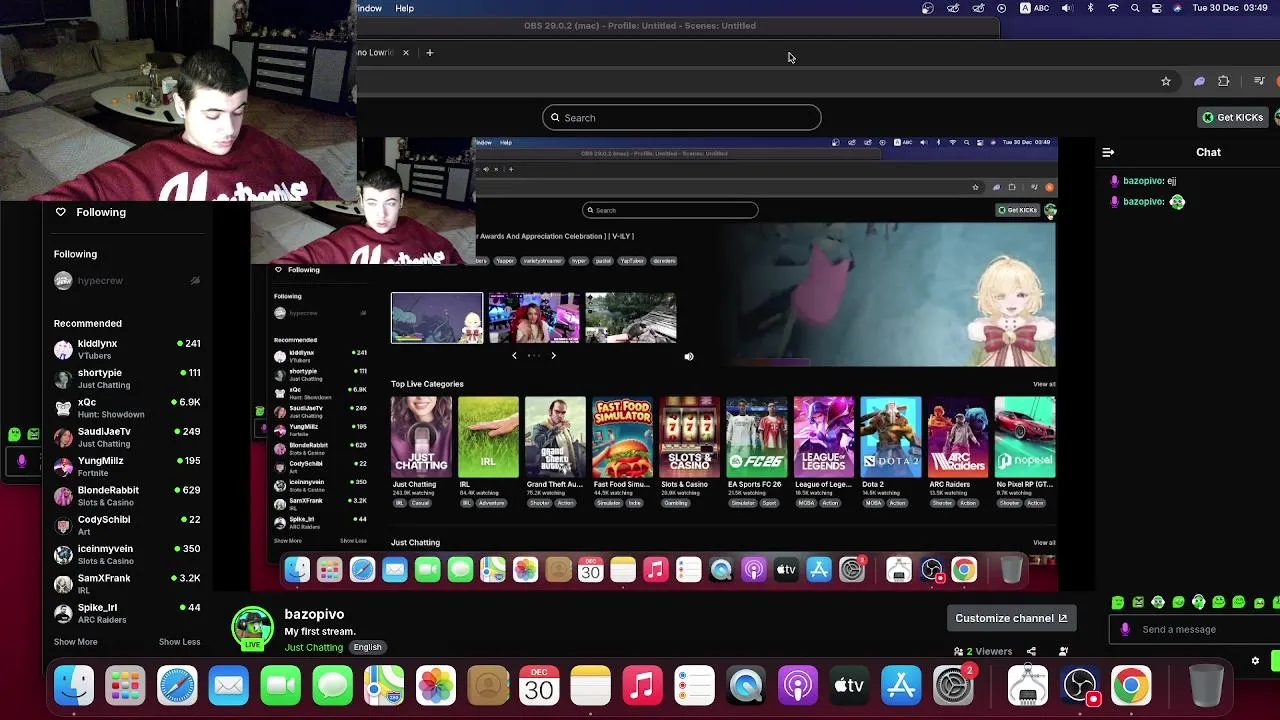Go to next featured stream arrow
Screen dimensions: 1280x720
(553, 356)
